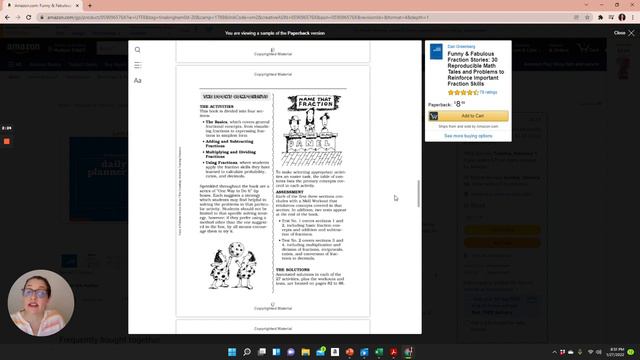The image size is (640, 360).
Task: Open the Cart icon on Amazon header
Action: click(588, 49)
